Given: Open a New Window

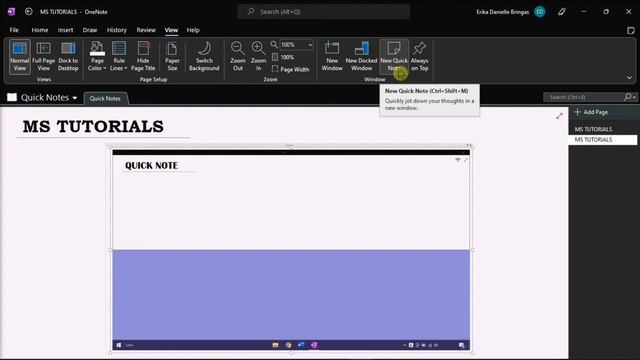Looking at the screenshot, I should (x=332, y=56).
